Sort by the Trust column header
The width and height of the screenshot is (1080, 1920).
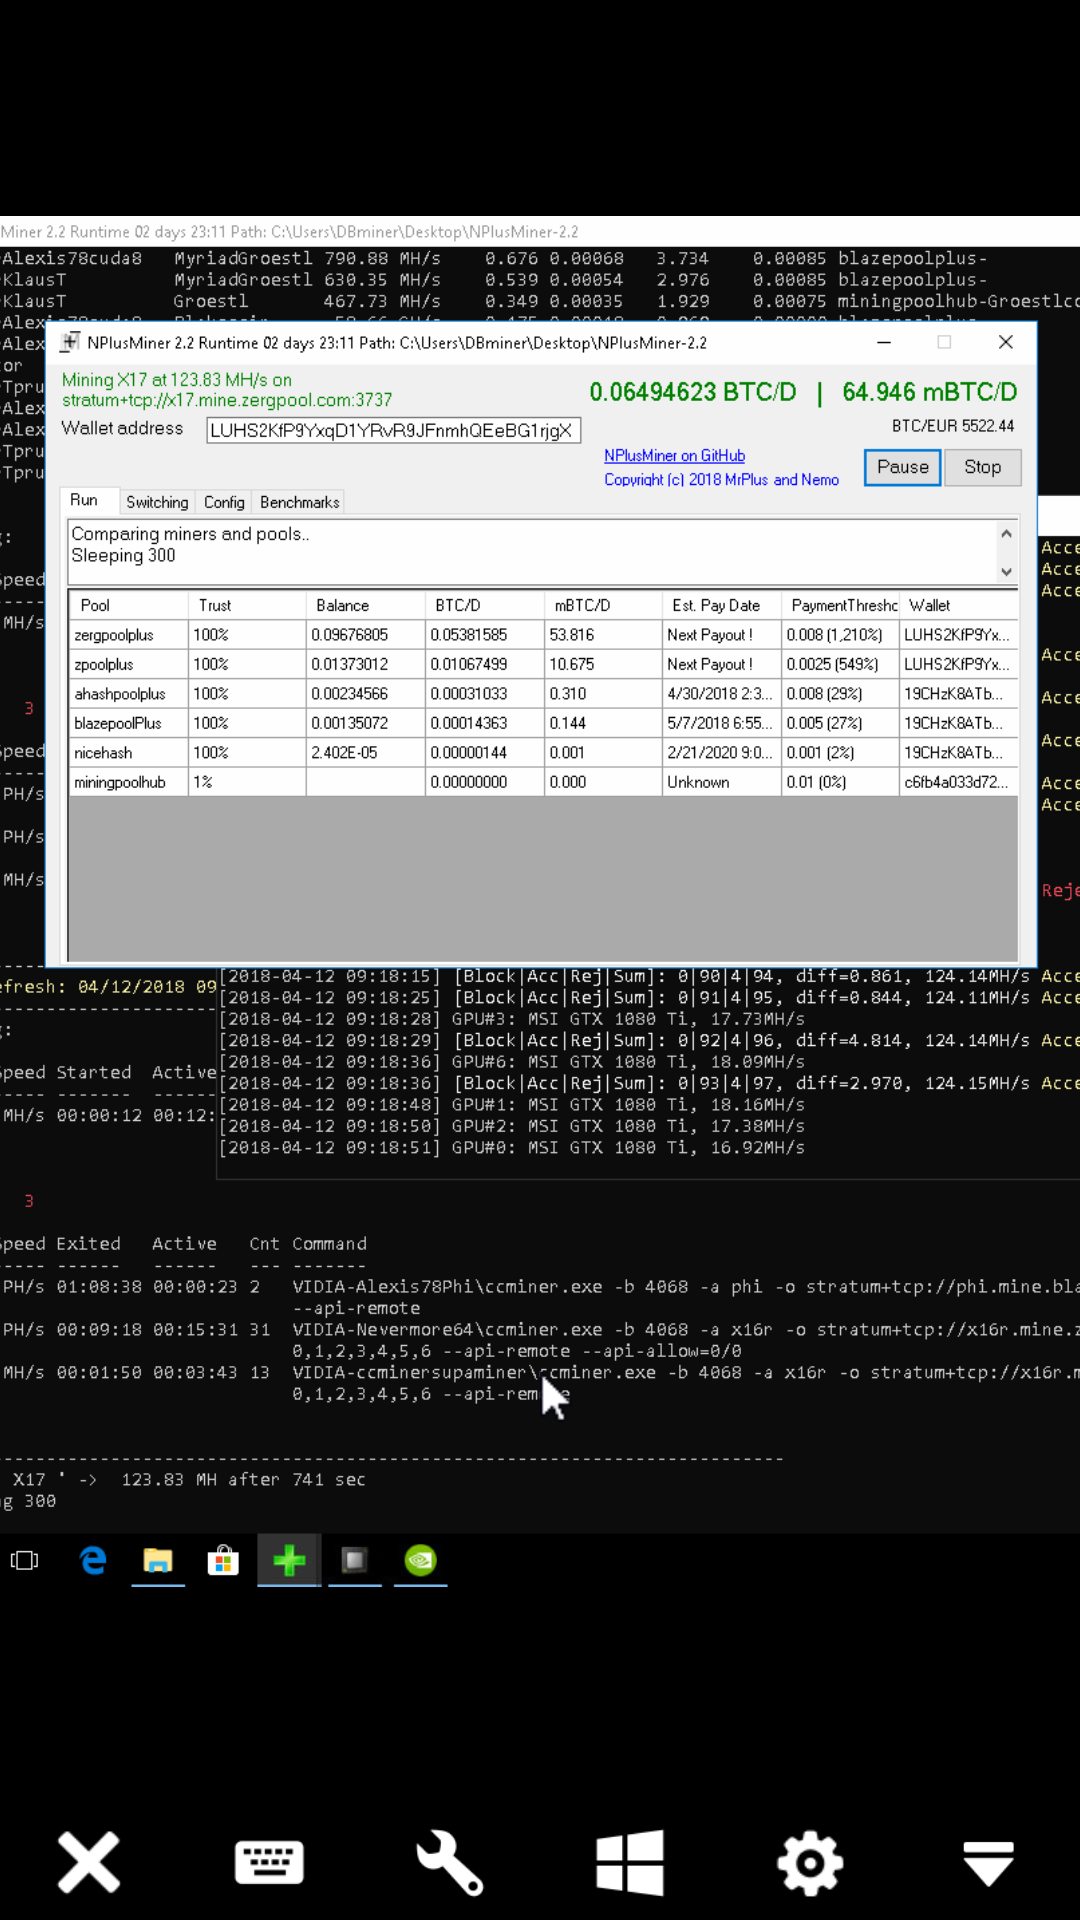point(247,605)
